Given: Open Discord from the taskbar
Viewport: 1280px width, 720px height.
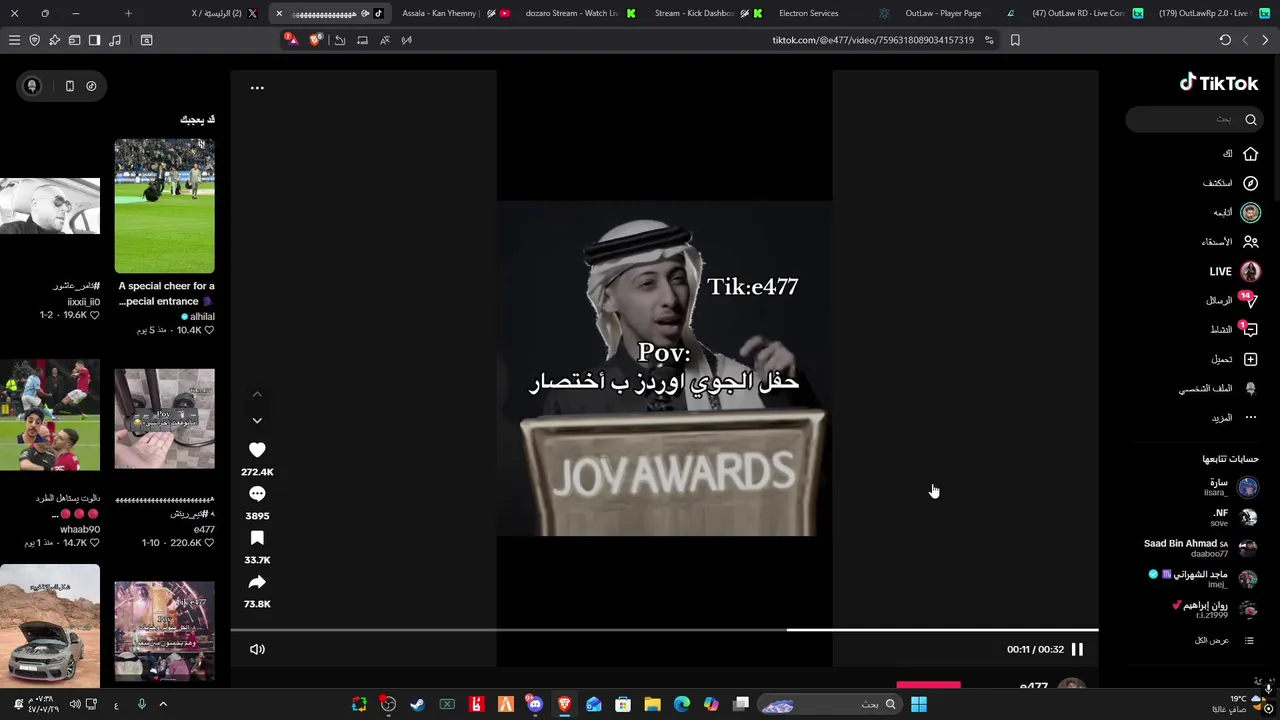Looking at the screenshot, I should pos(534,704).
